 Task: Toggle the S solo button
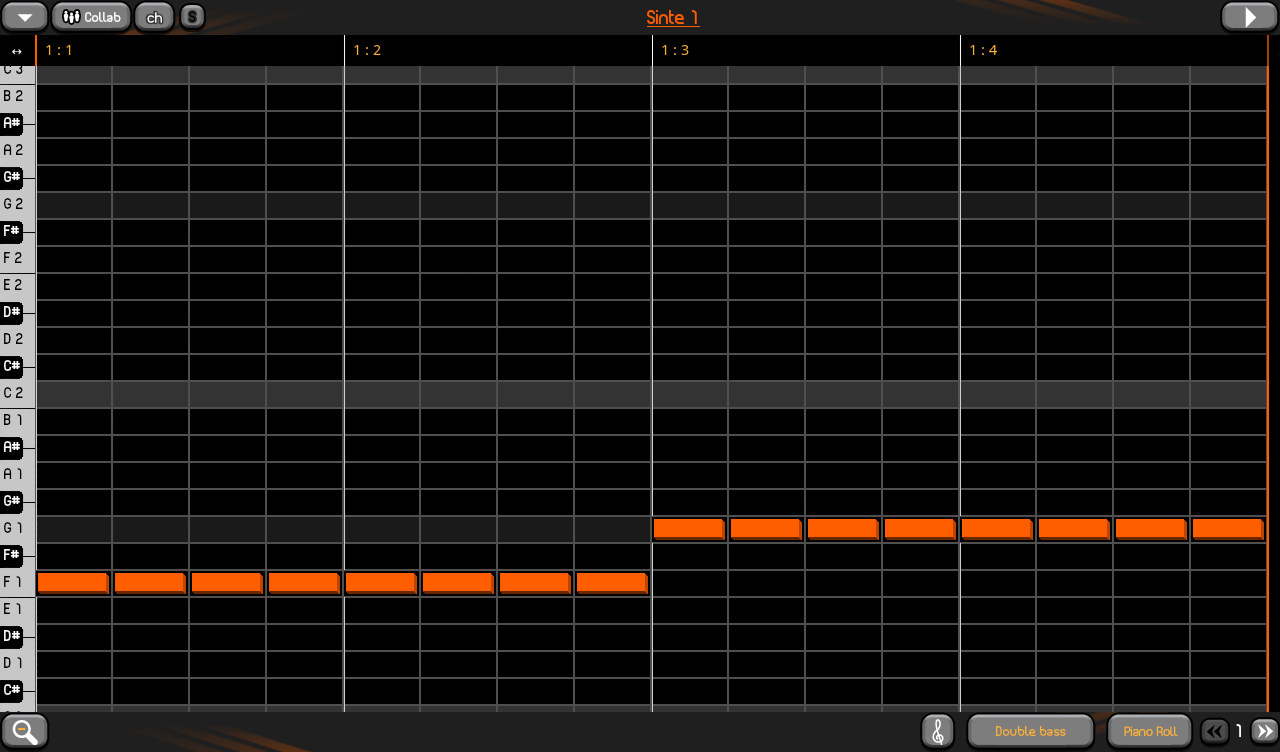192,17
